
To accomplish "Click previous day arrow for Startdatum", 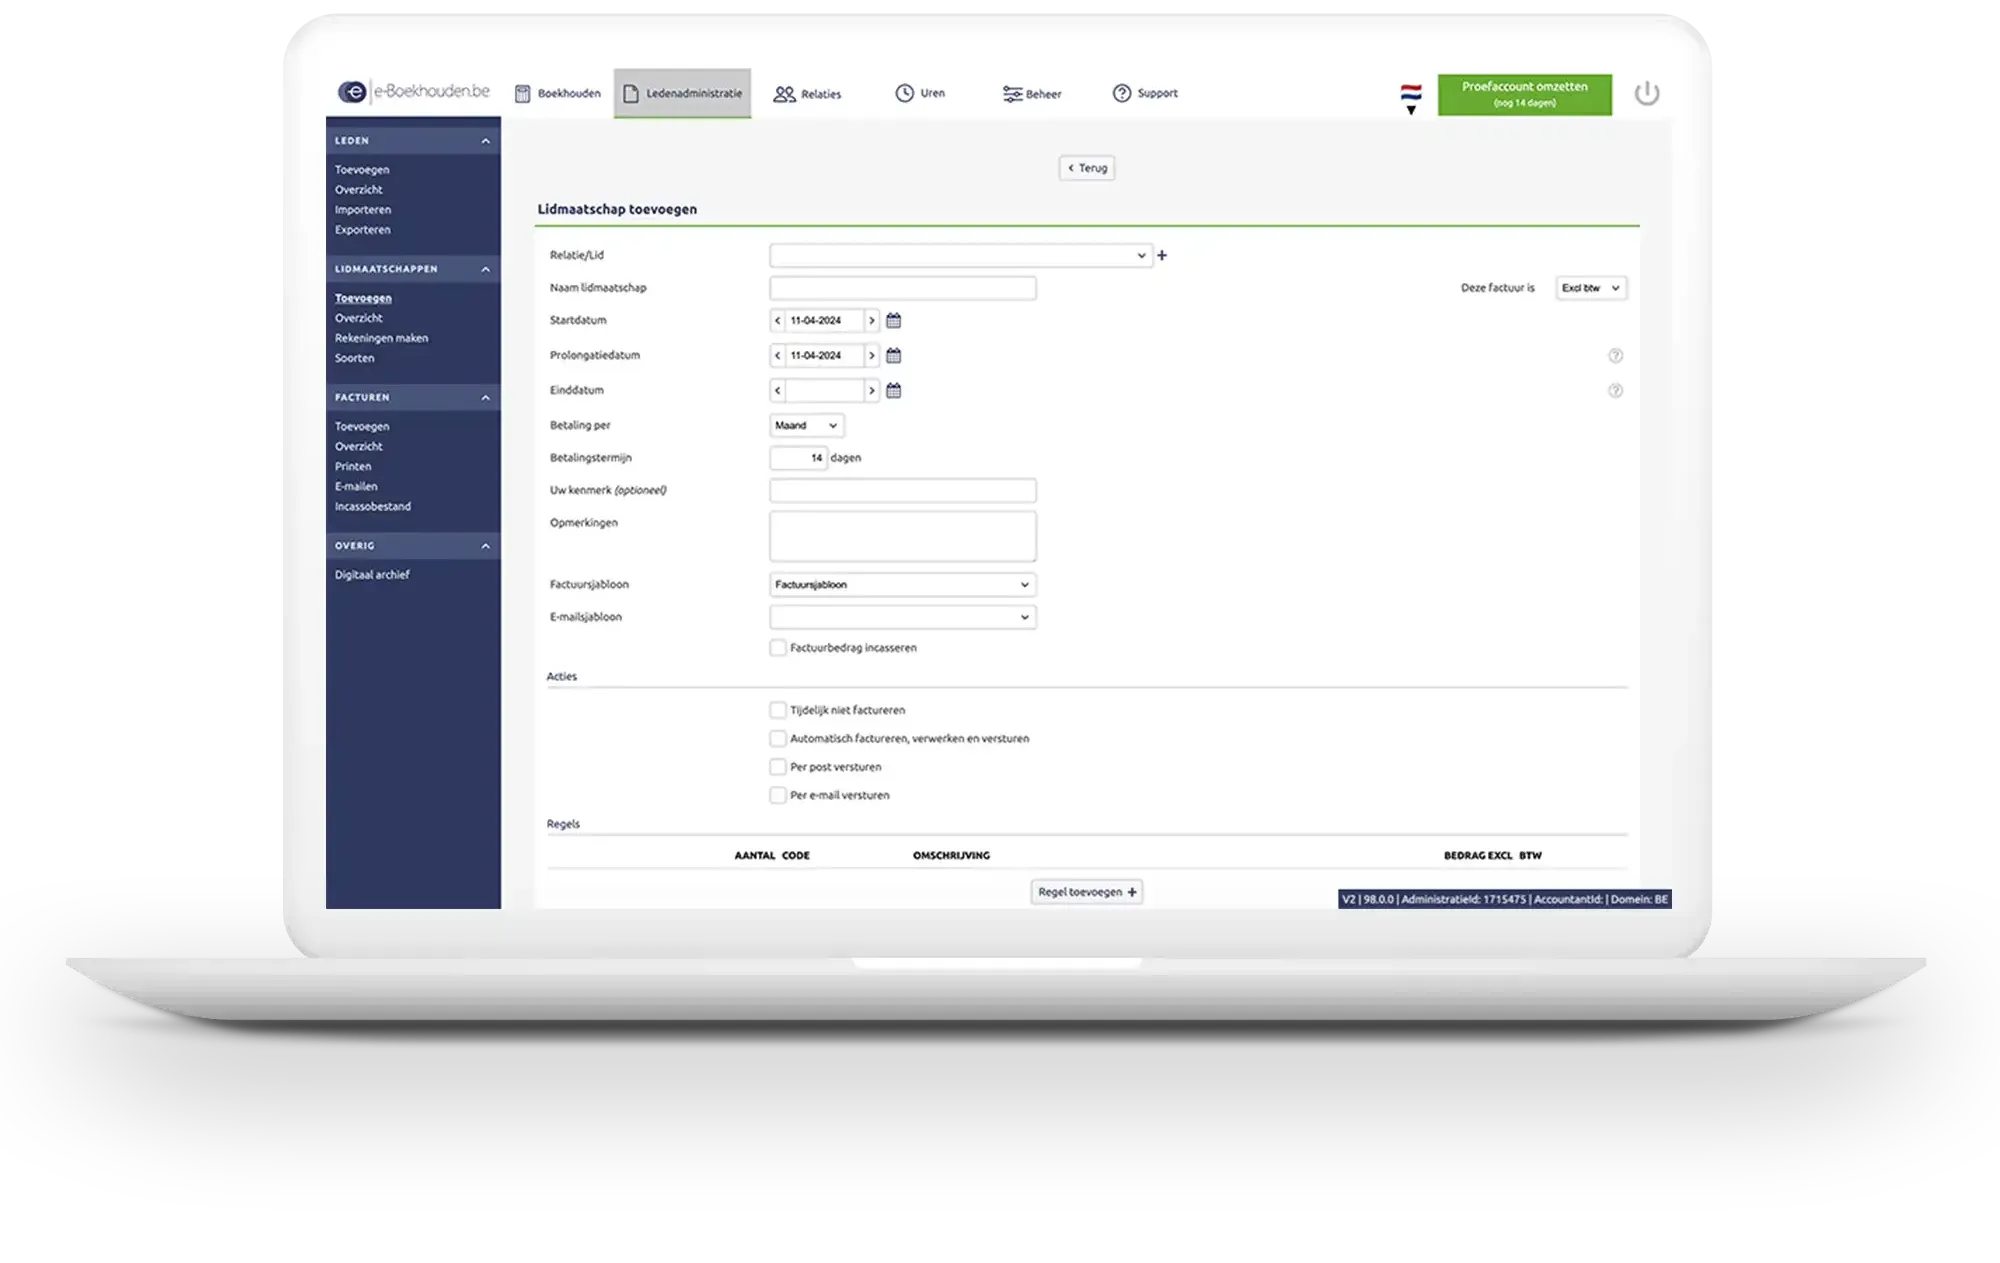I will point(778,321).
